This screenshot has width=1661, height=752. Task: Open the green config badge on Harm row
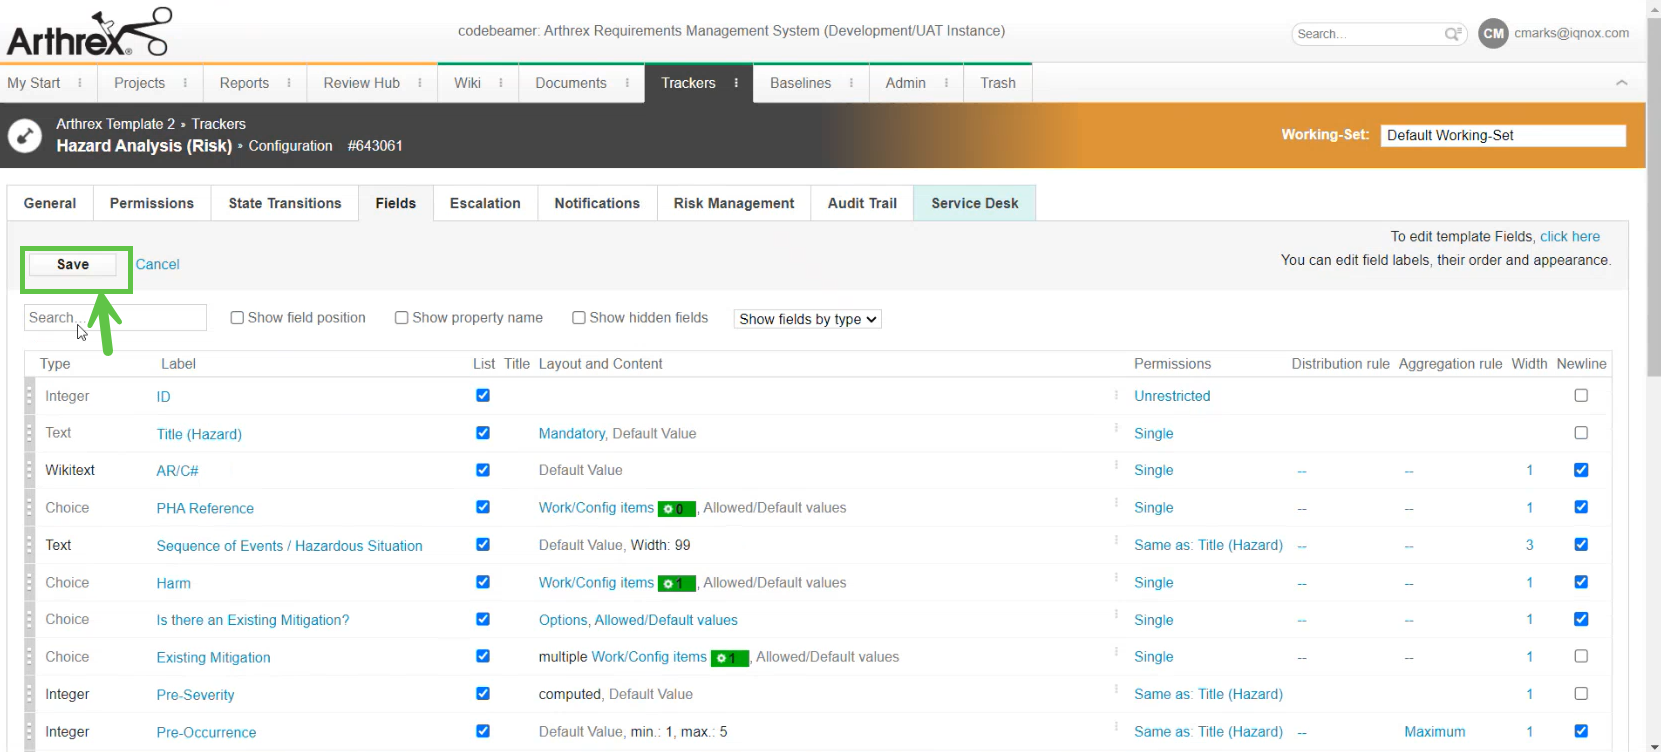click(676, 583)
